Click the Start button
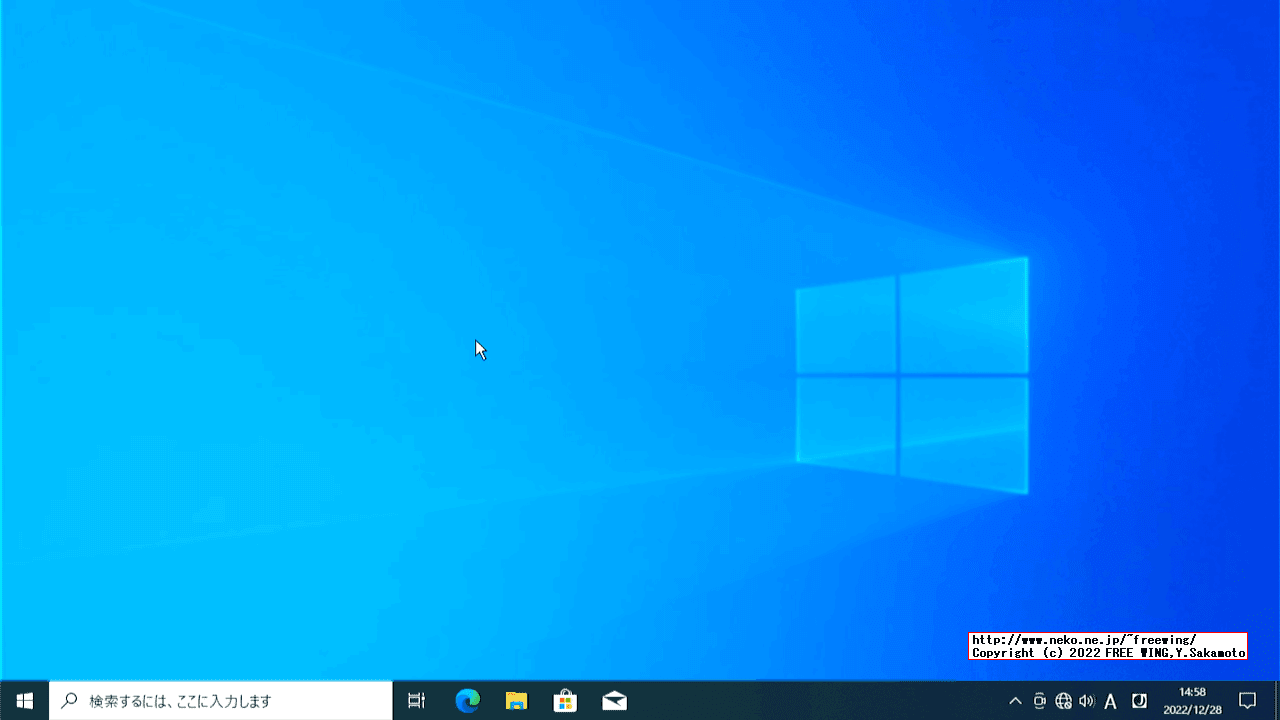1280x720 pixels. click(x=24, y=701)
